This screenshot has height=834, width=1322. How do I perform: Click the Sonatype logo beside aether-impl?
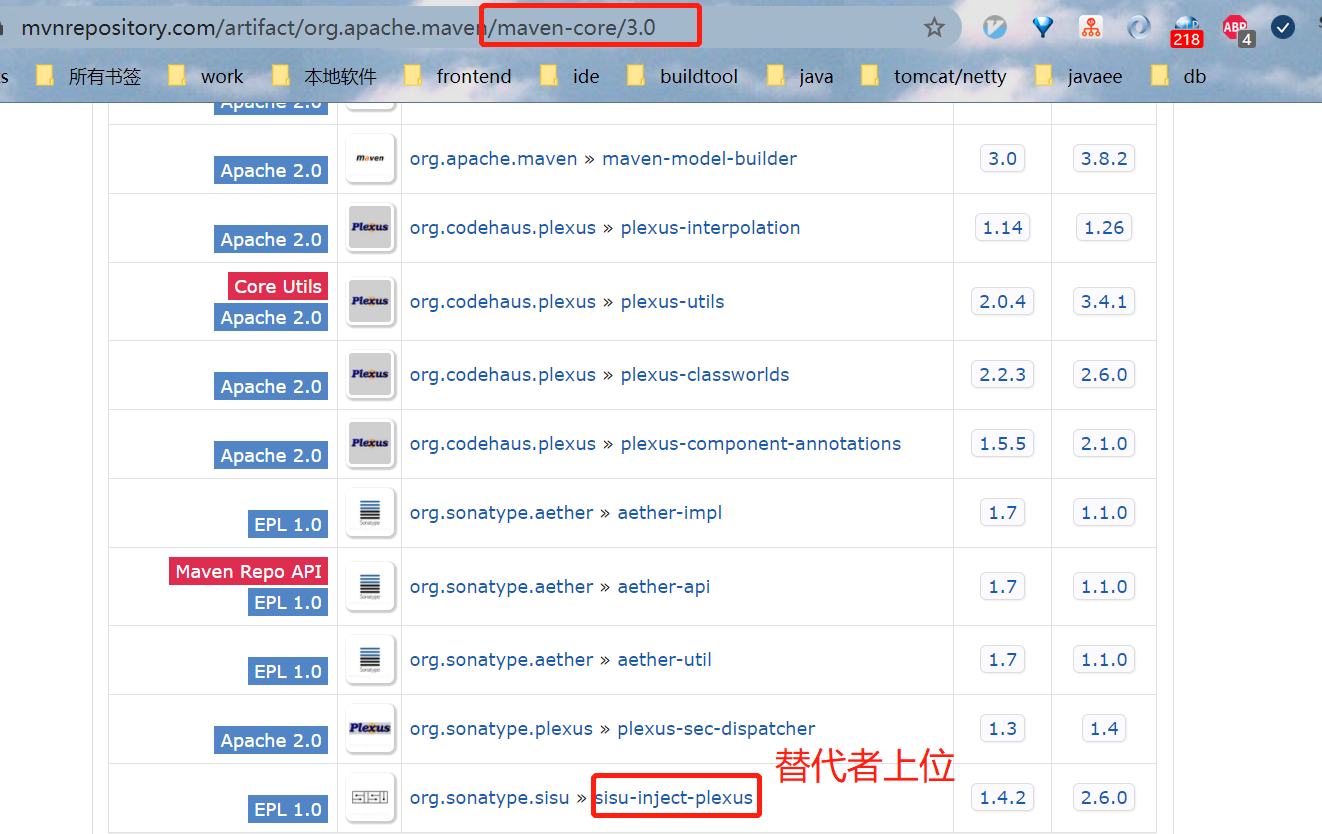click(x=370, y=512)
